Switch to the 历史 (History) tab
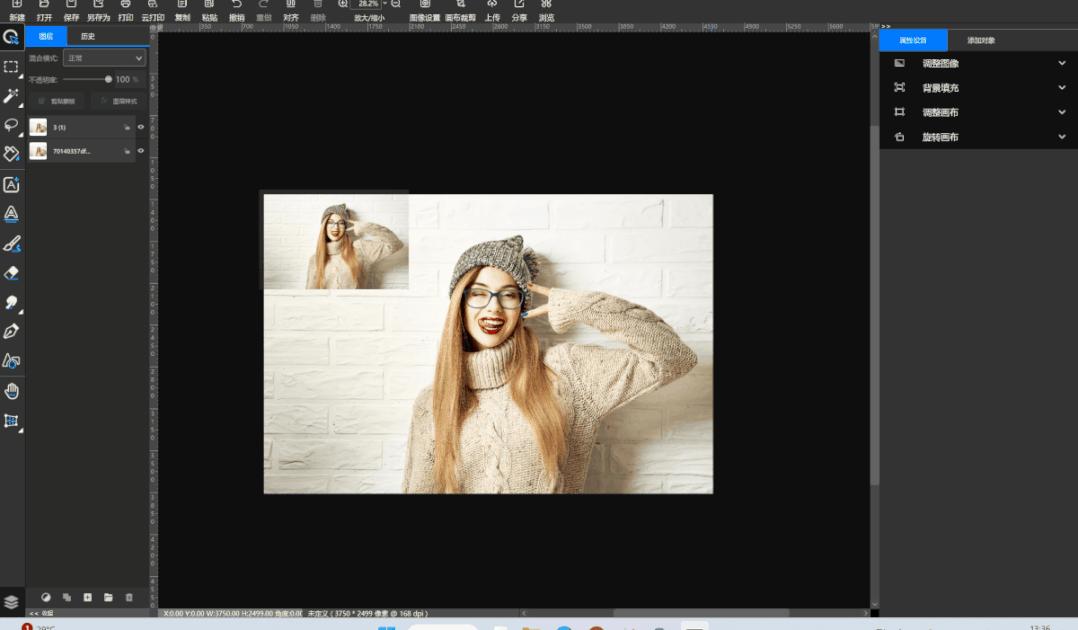 [88, 37]
